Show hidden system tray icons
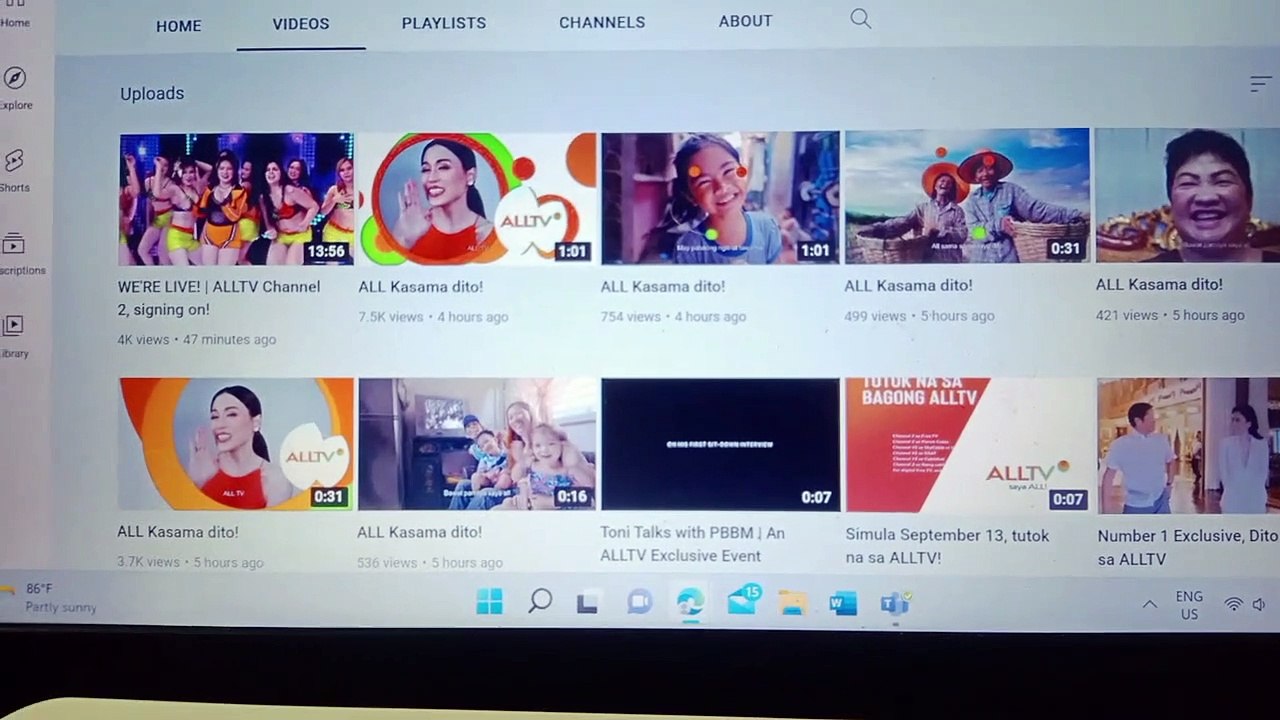Image resolution: width=1280 pixels, height=720 pixels. pyautogui.click(x=1150, y=604)
